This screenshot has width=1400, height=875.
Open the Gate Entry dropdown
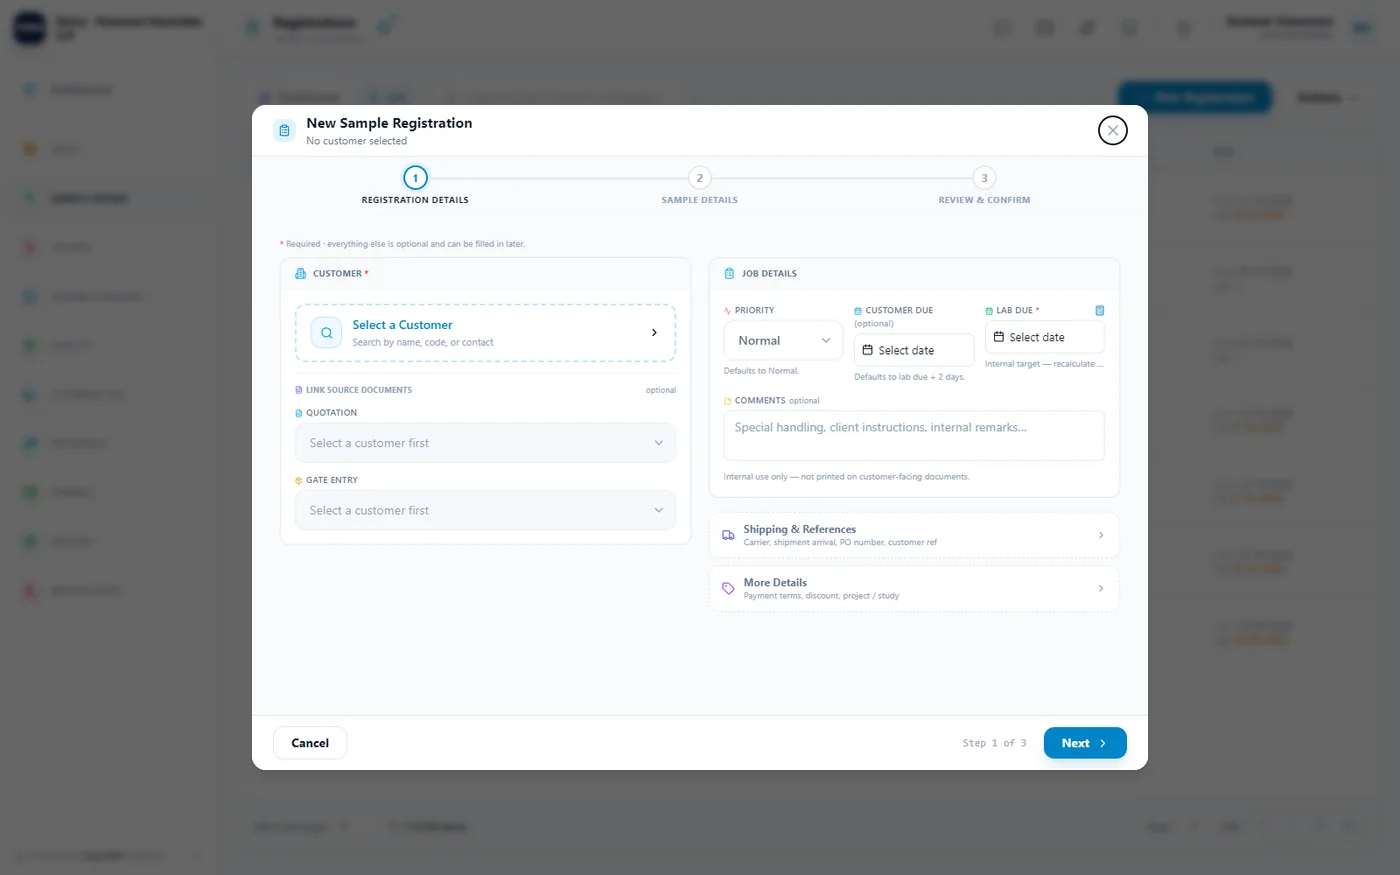(485, 510)
